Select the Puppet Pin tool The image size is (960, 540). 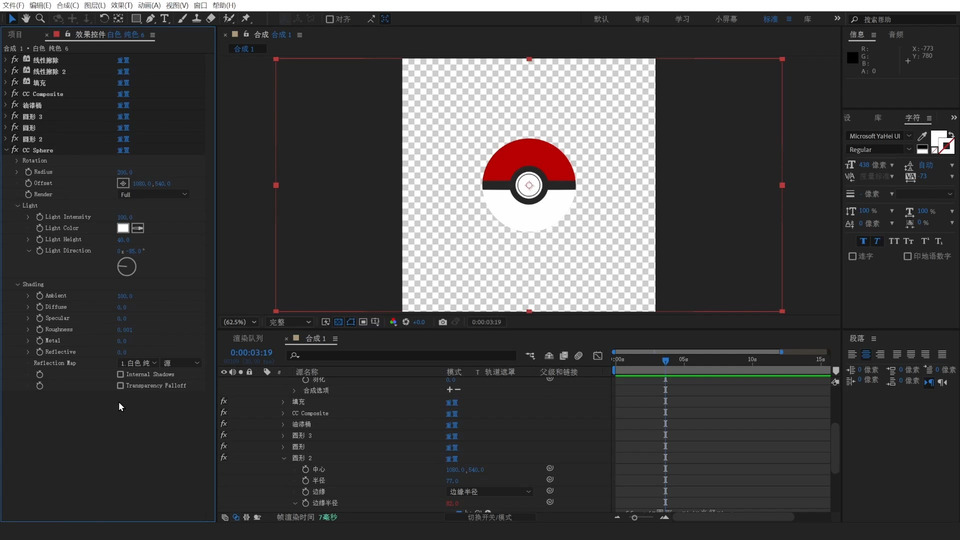[245, 18]
